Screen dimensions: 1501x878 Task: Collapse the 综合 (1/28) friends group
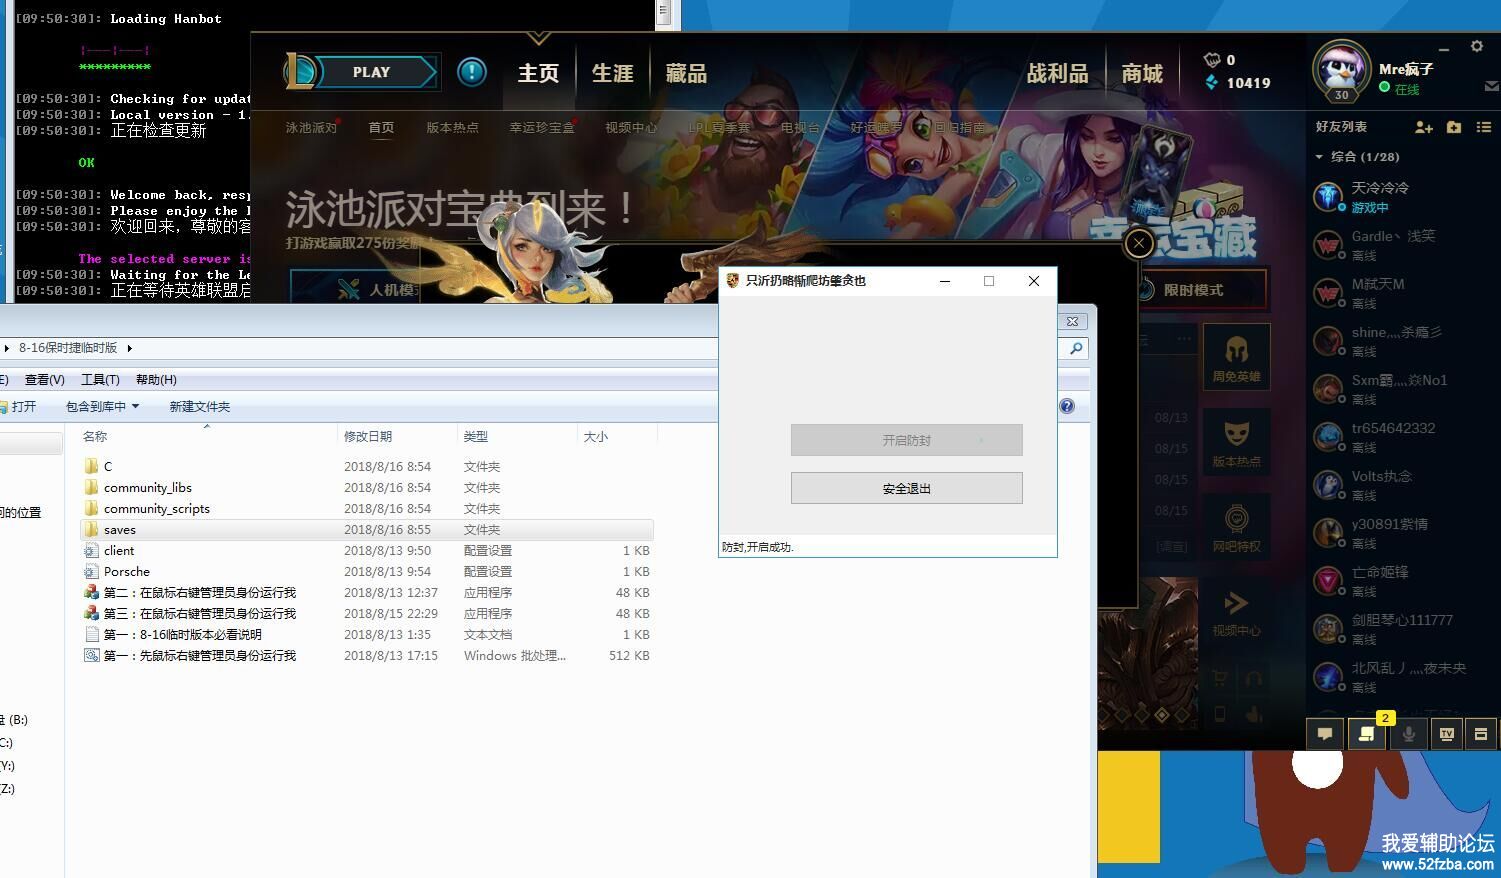(x=1319, y=157)
